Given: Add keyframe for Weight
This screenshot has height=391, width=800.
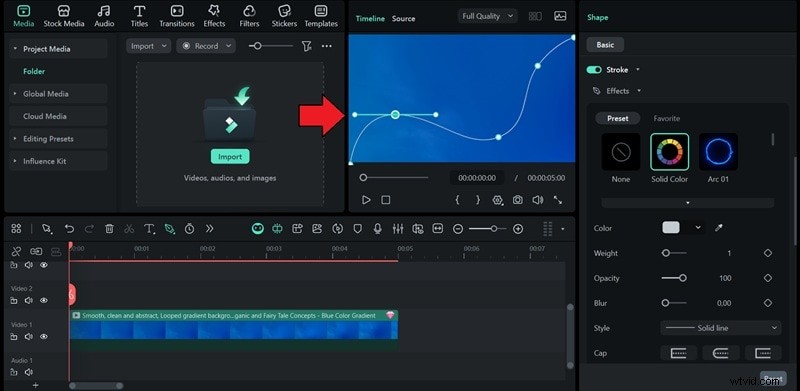Looking at the screenshot, I should (768, 253).
